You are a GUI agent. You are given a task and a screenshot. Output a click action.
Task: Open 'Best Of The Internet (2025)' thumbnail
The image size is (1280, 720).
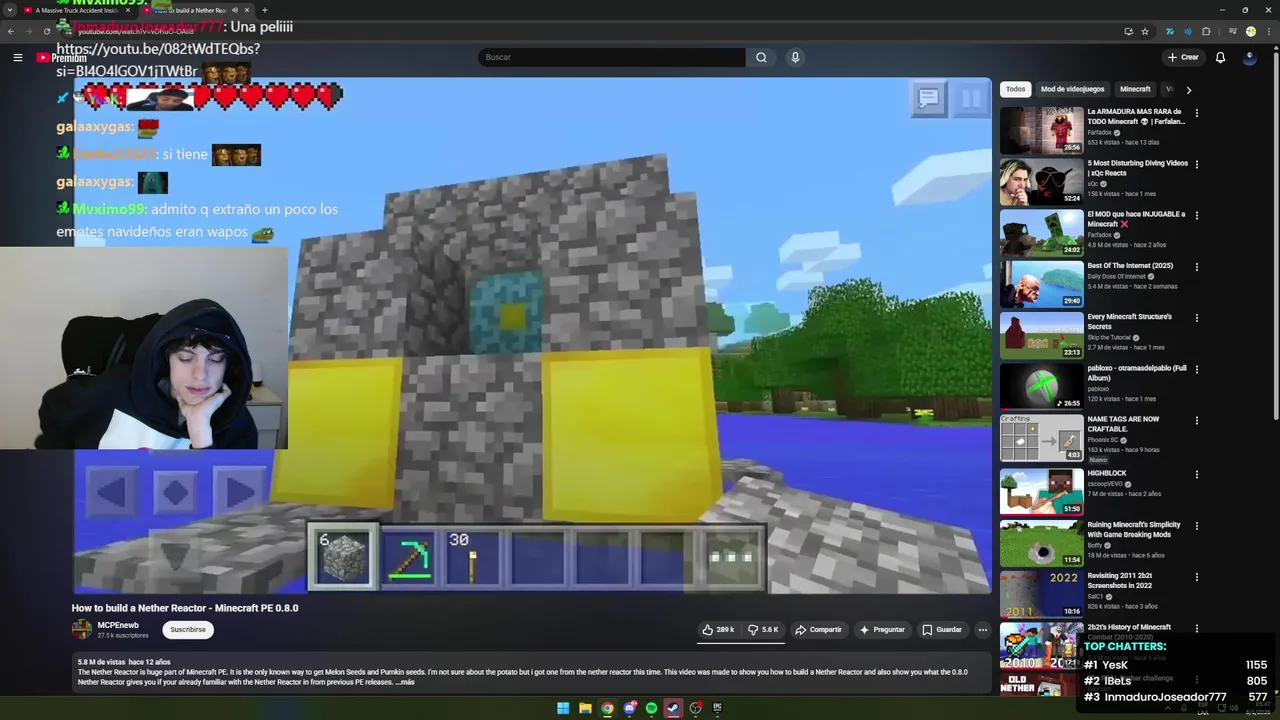1041,284
